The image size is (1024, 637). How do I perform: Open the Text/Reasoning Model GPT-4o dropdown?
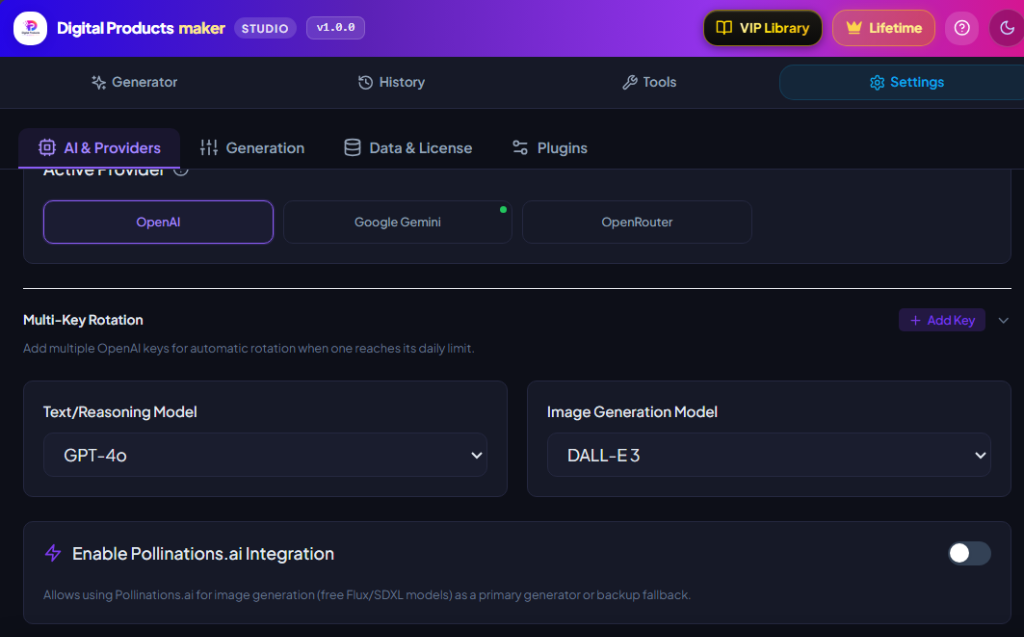pos(265,455)
